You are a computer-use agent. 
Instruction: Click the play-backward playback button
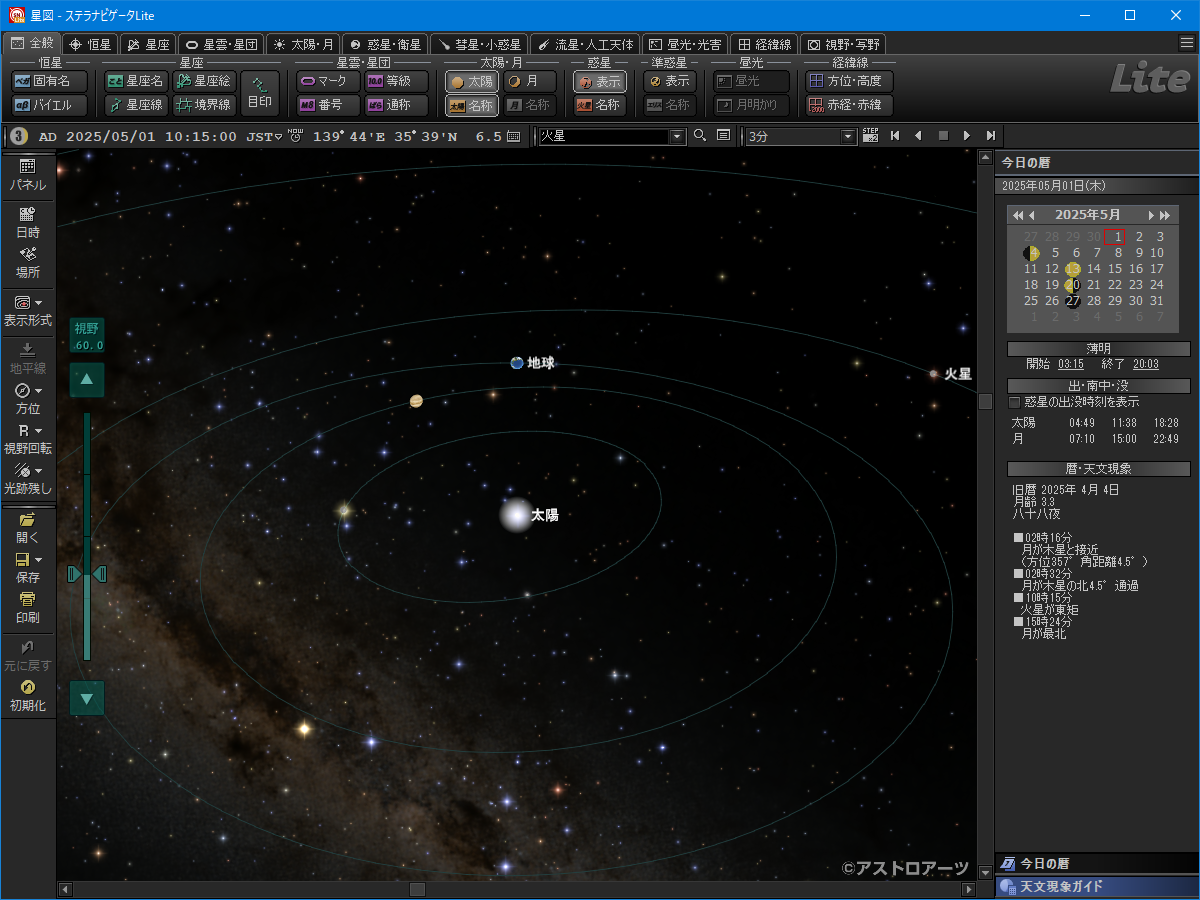[918, 136]
